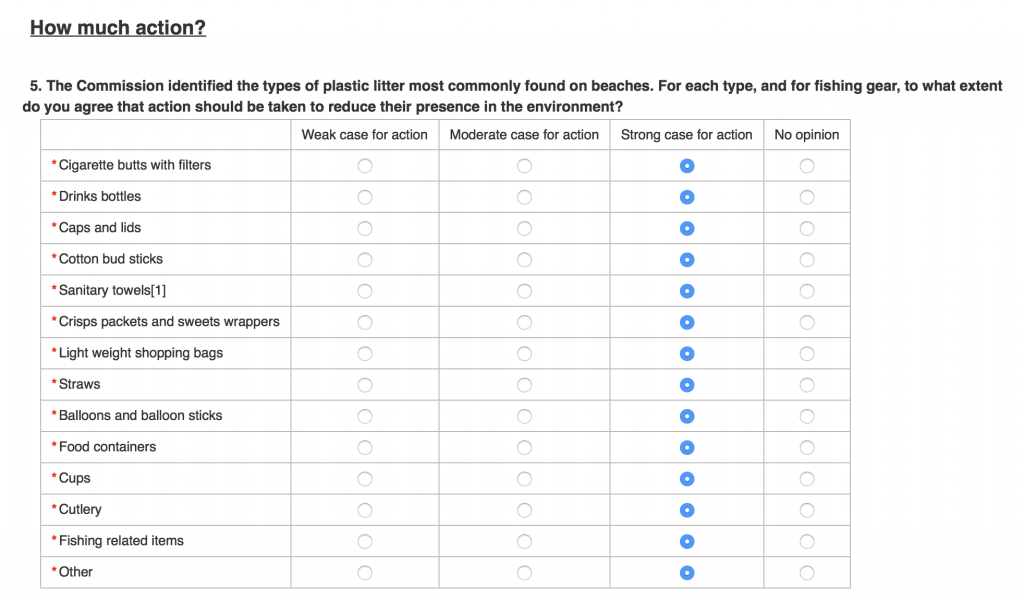This screenshot has width=1024, height=600.
Task: Choose Moderate case for Straws
Action: [524, 385]
